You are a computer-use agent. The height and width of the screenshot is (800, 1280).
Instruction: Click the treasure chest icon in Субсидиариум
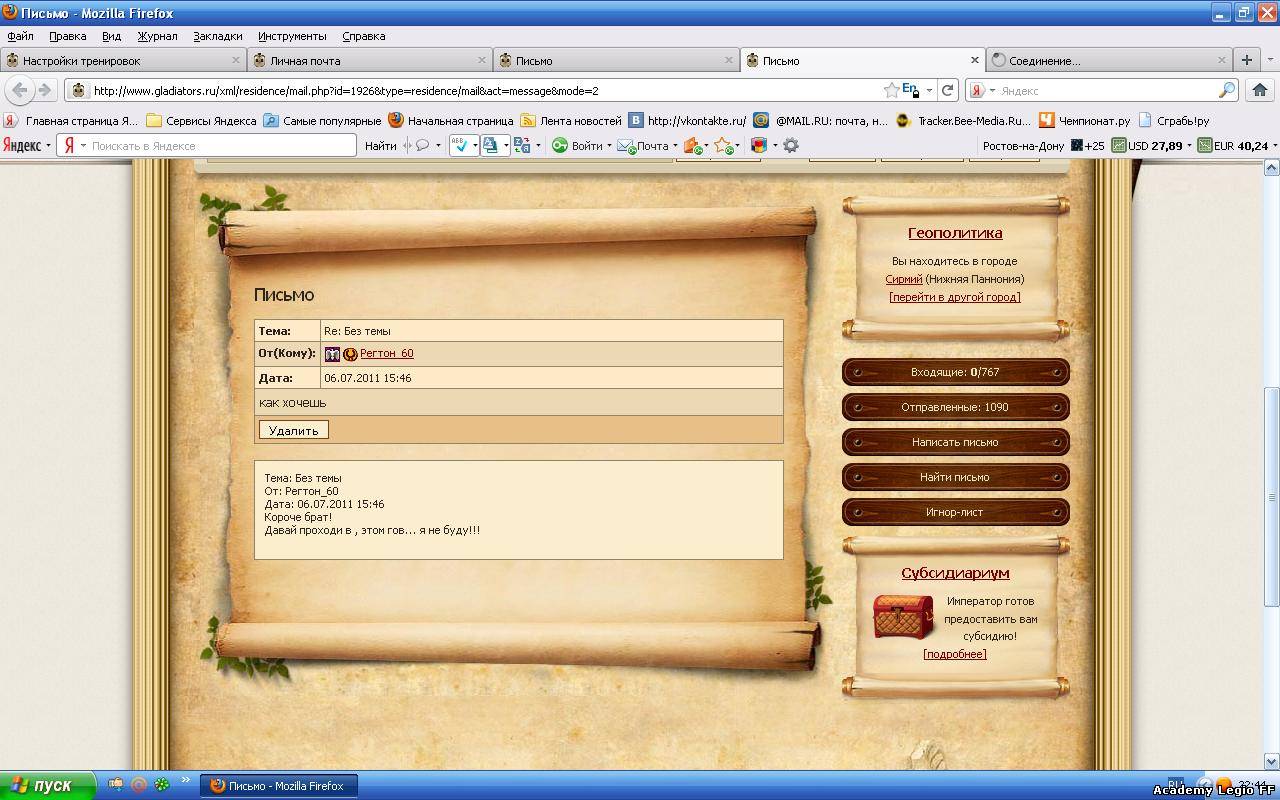click(903, 616)
